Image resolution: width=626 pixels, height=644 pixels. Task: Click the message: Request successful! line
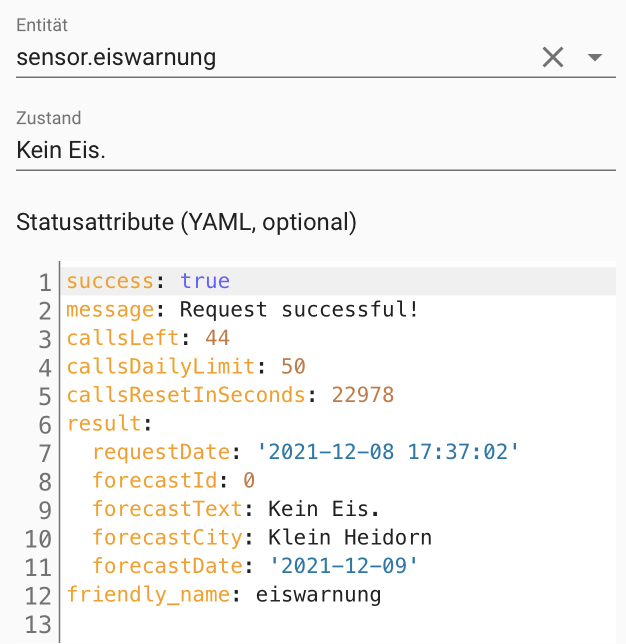[242, 310]
